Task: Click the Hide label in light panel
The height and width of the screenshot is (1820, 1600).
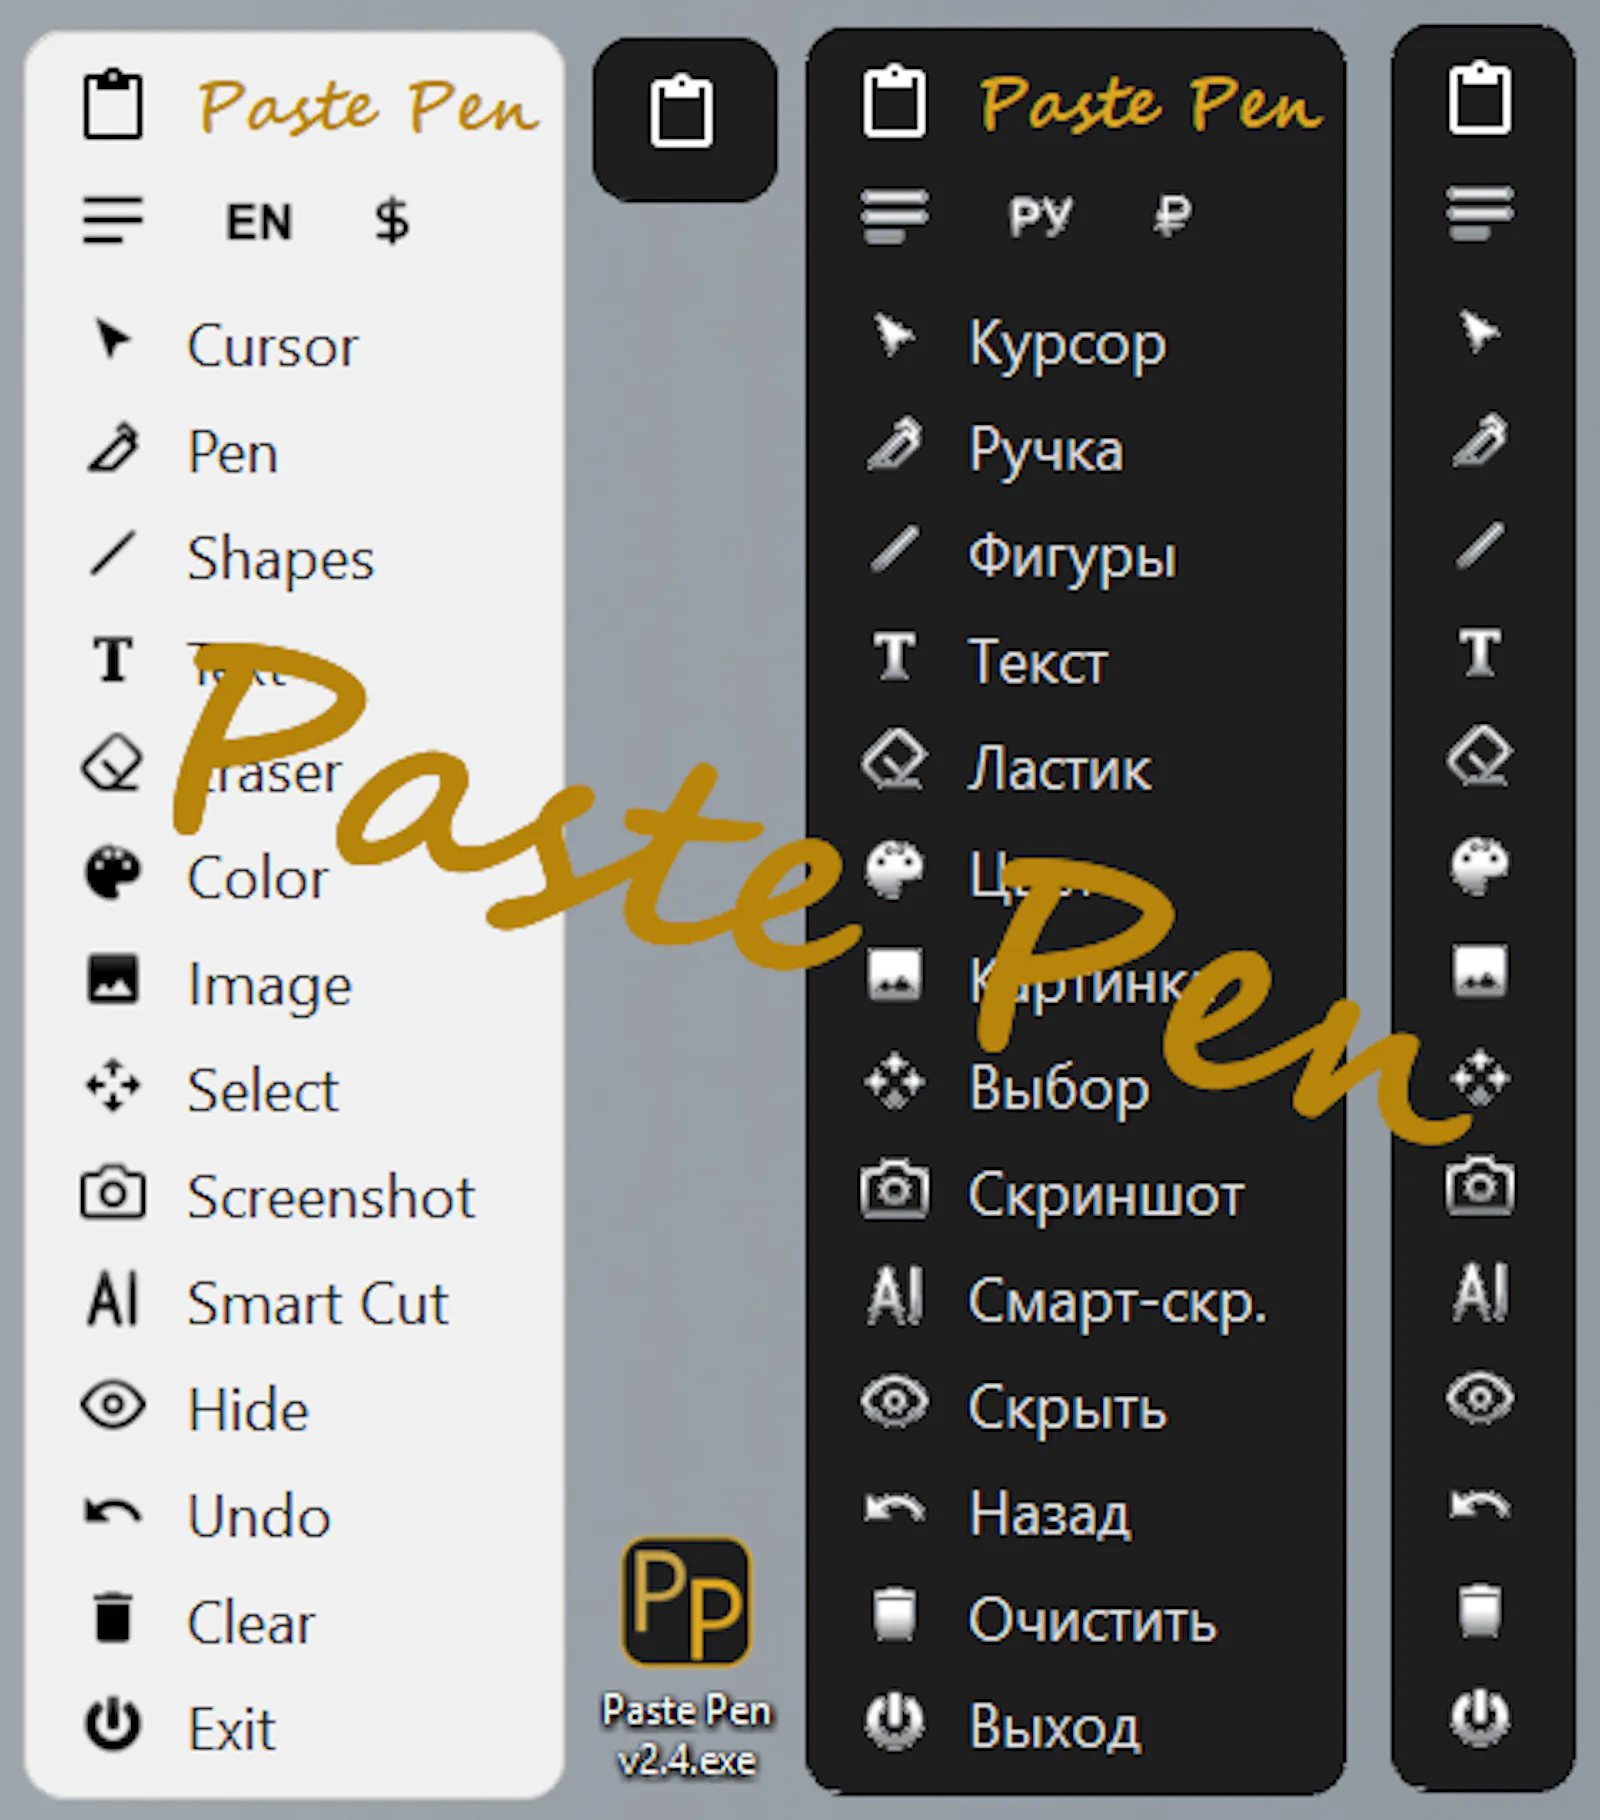Action: coord(248,1410)
